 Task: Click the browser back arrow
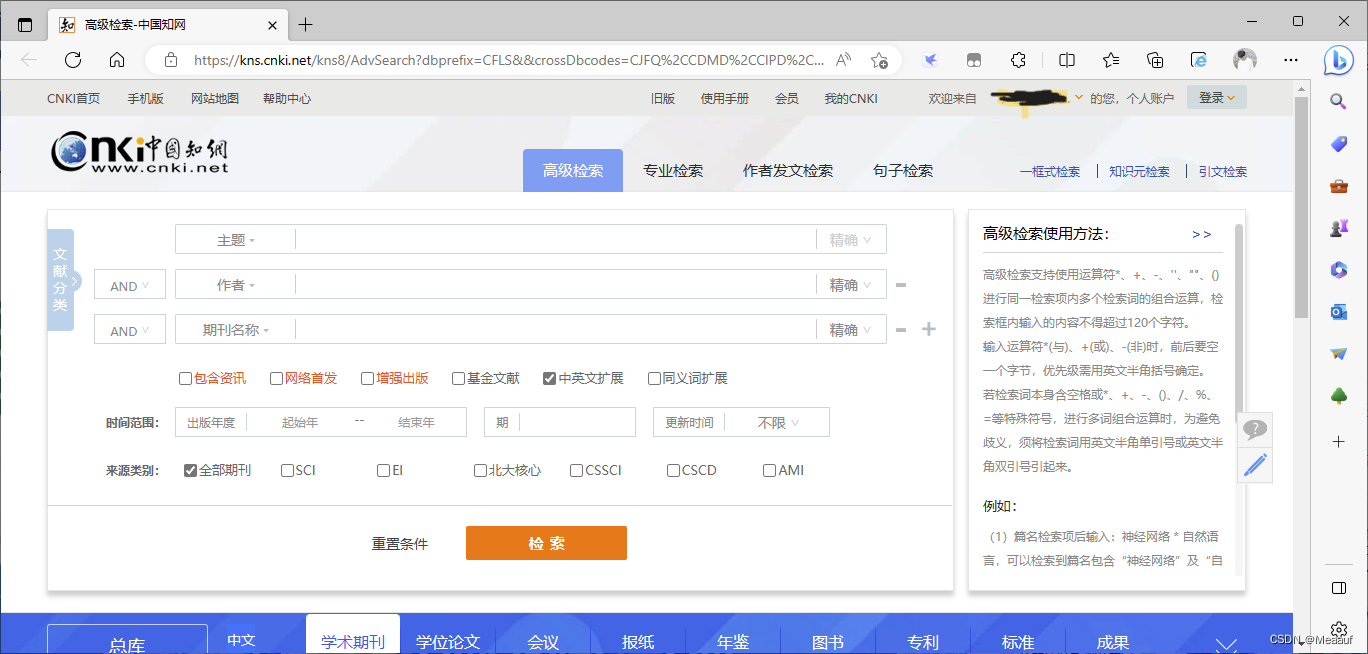click(x=29, y=60)
